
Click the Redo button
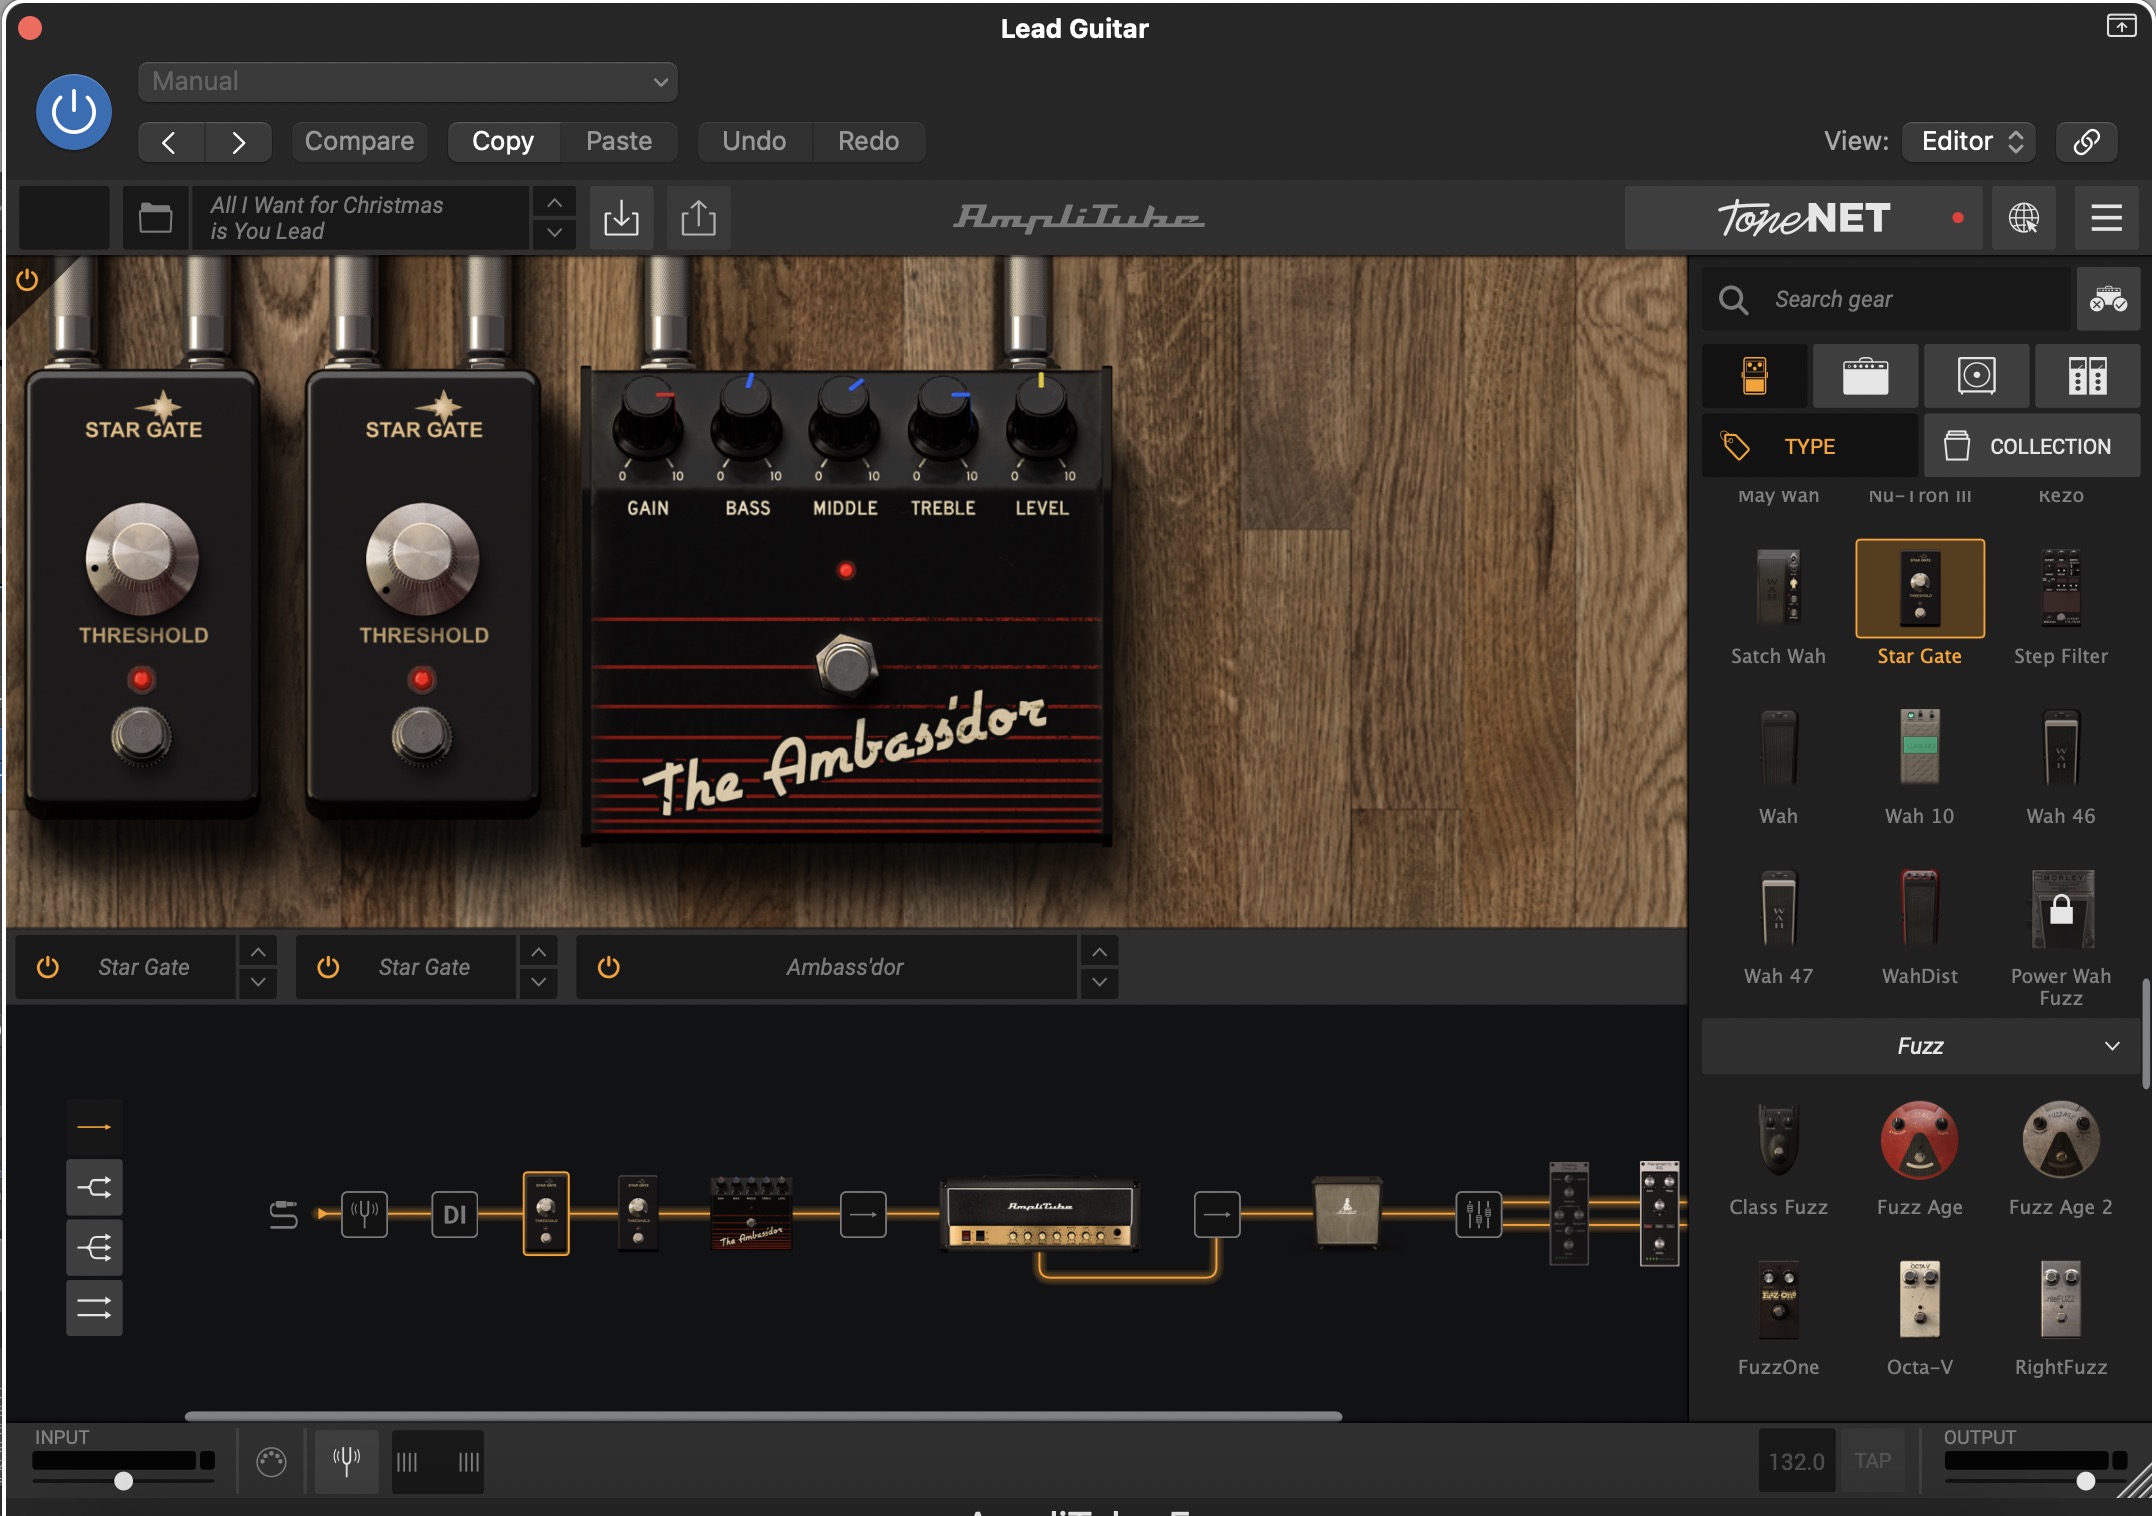868,141
